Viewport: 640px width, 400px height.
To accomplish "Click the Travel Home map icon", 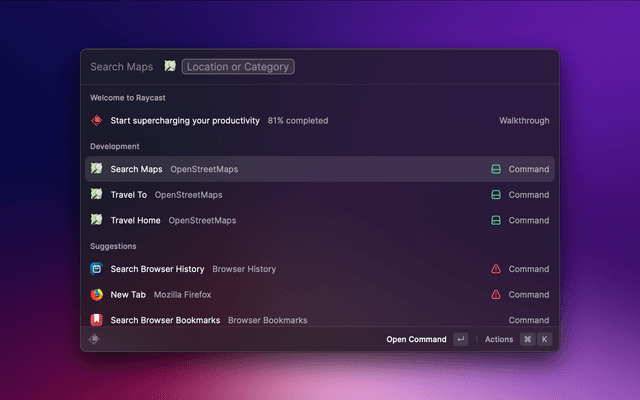I will (97, 220).
